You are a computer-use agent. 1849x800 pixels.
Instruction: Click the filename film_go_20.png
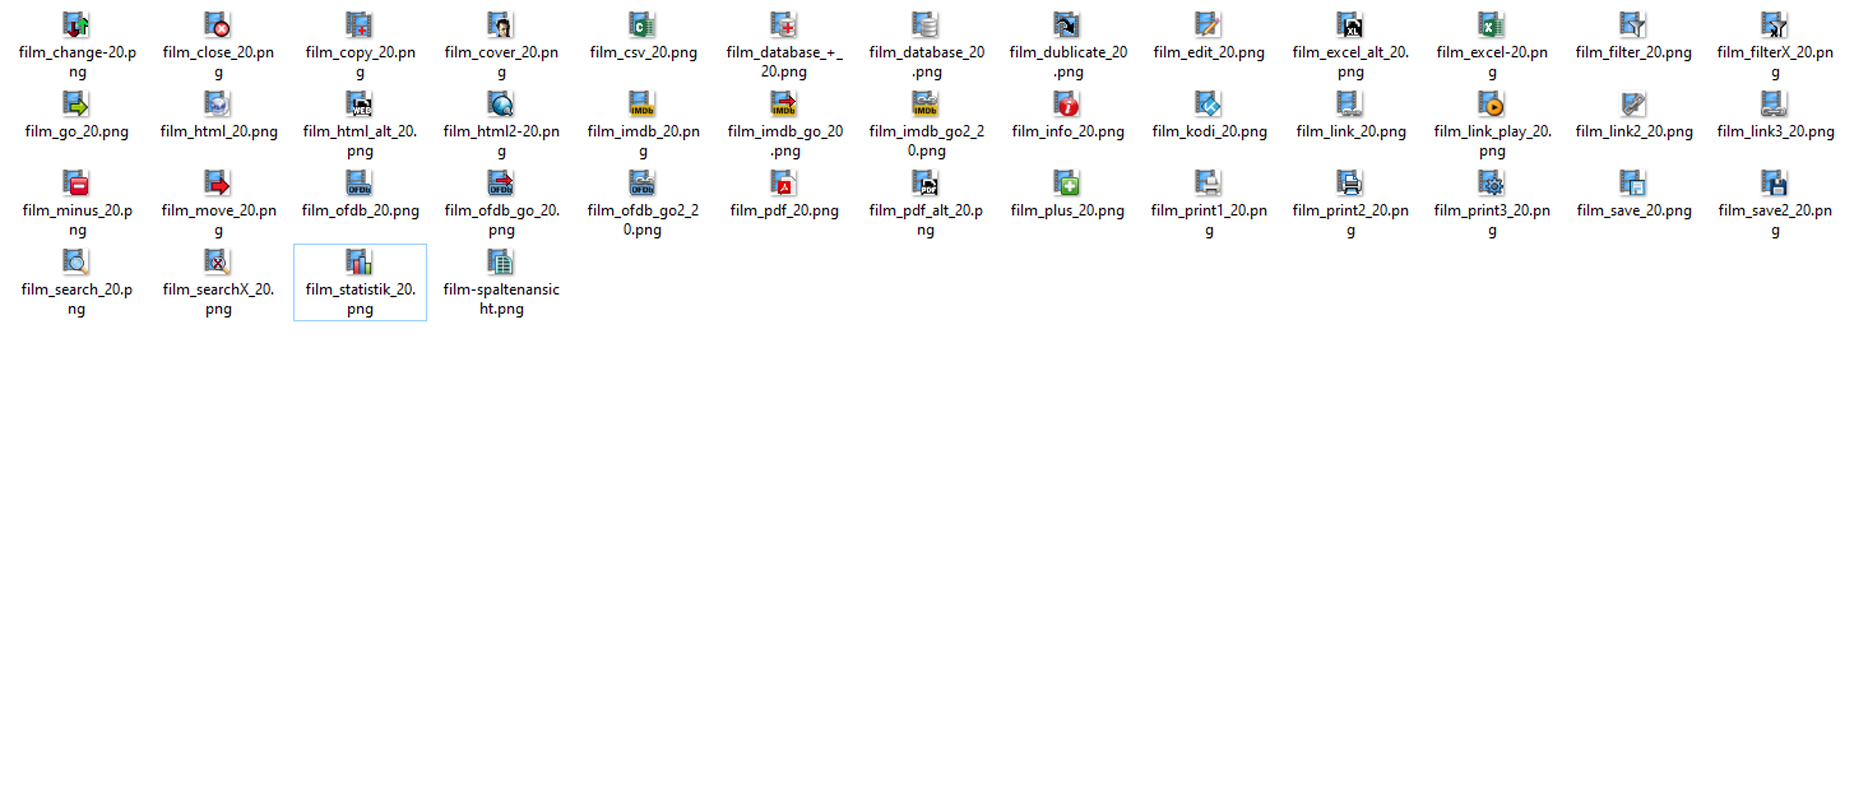click(x=77, y=131)
